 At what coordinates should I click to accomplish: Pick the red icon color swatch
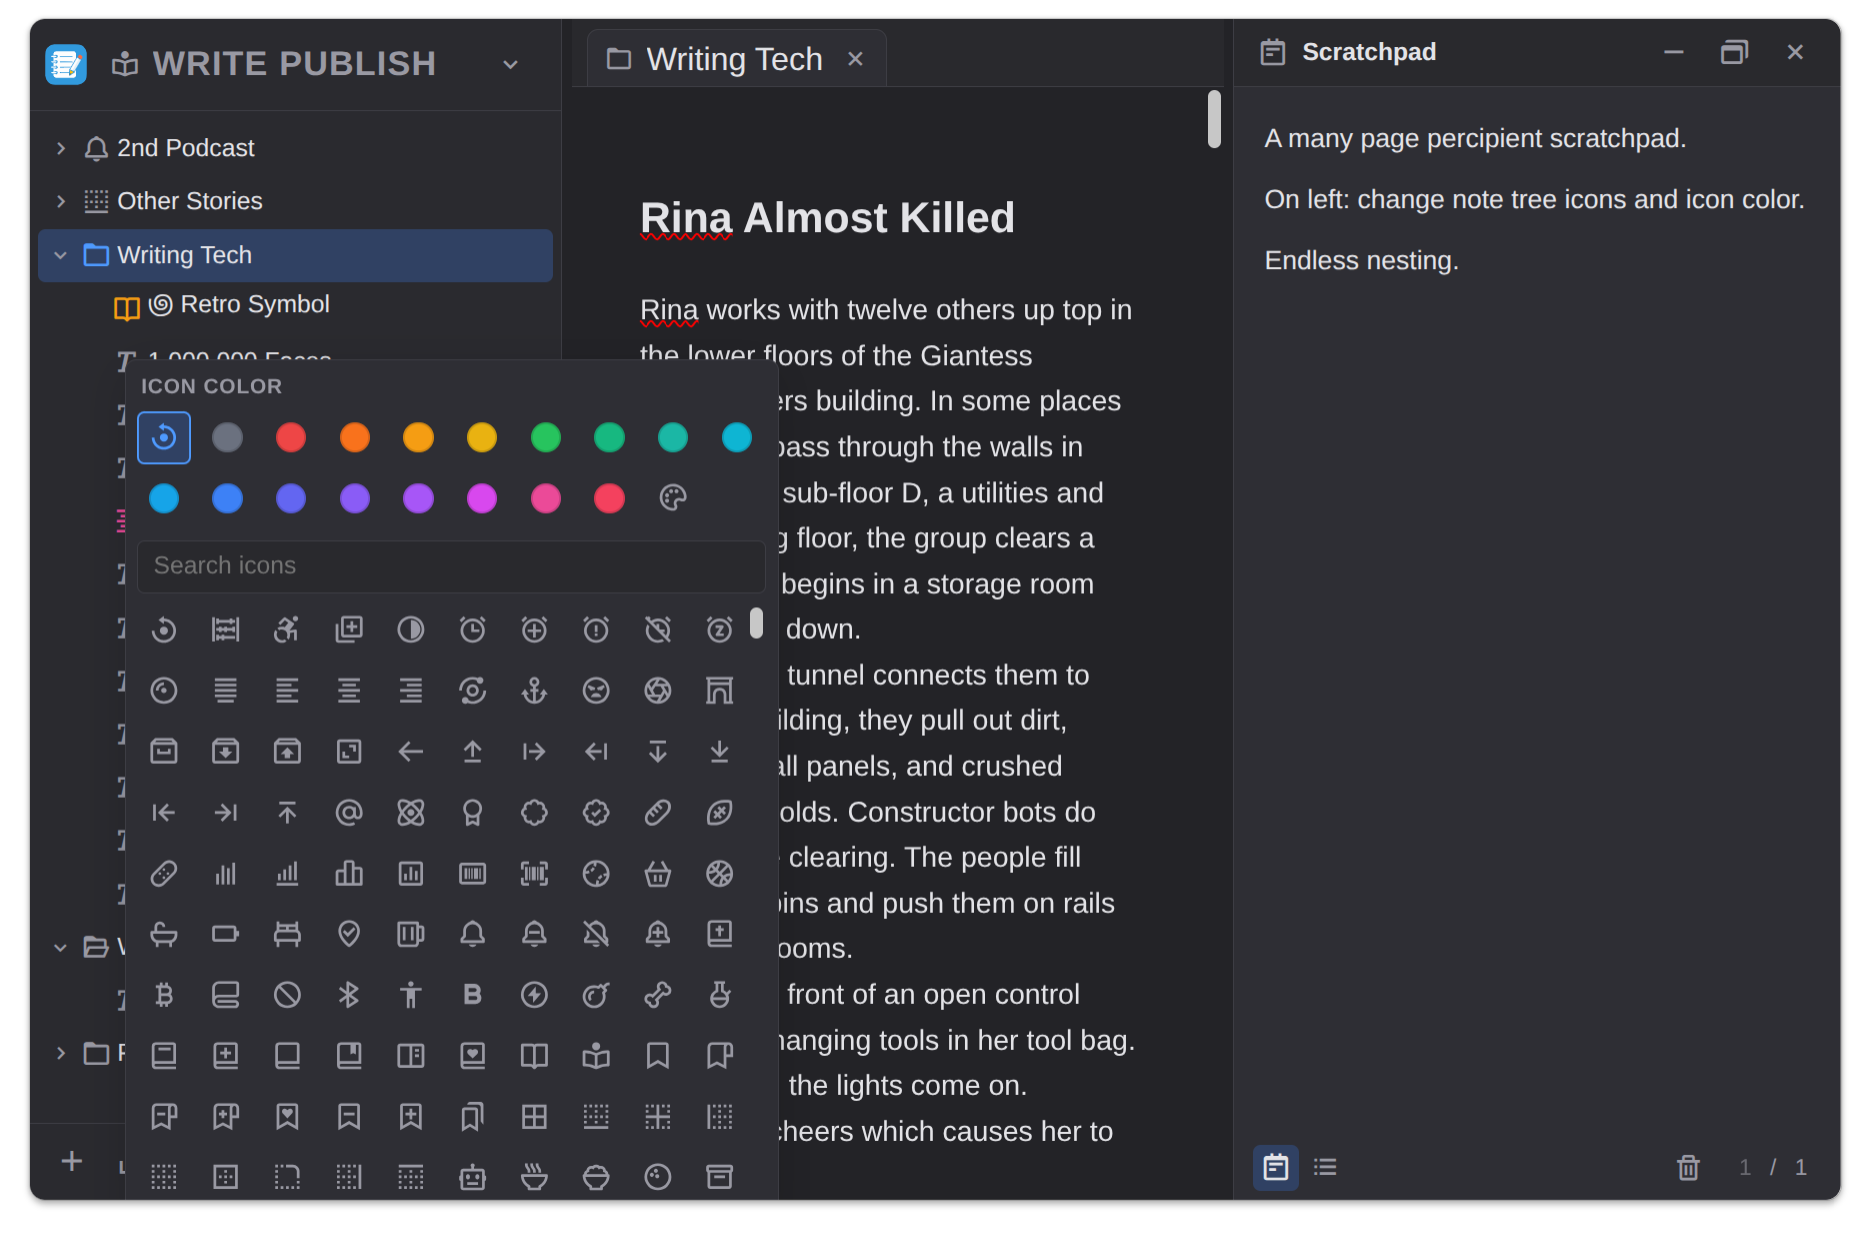pos(290,437)
